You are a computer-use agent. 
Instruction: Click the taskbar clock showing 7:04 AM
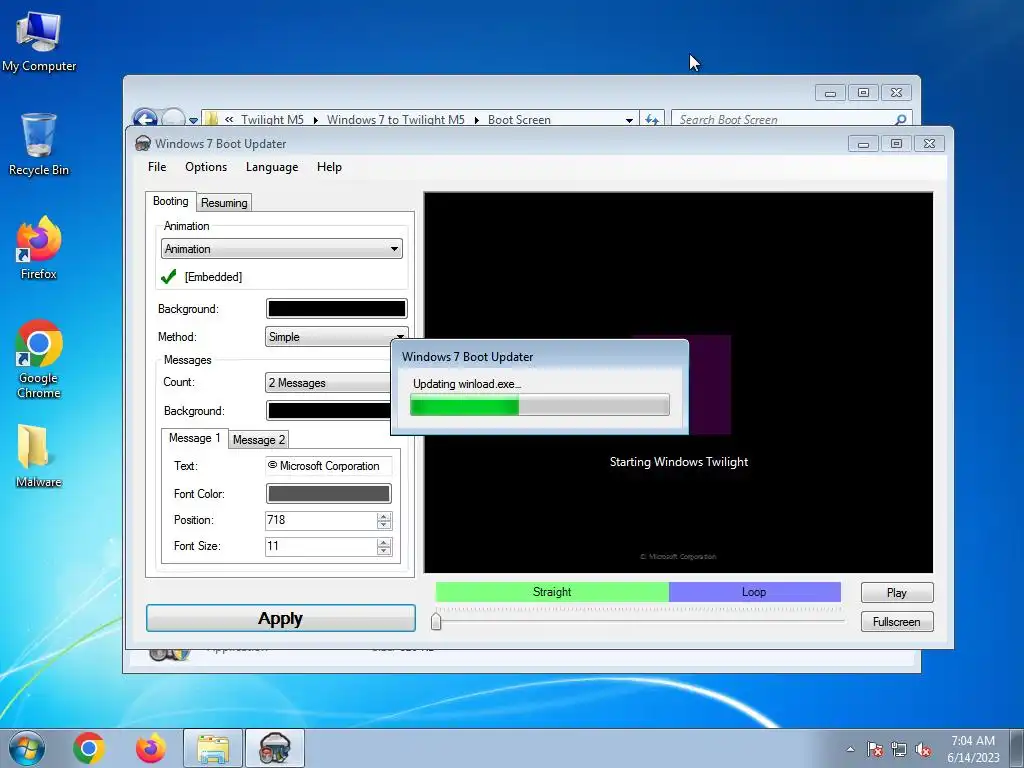tap(973, 749)
